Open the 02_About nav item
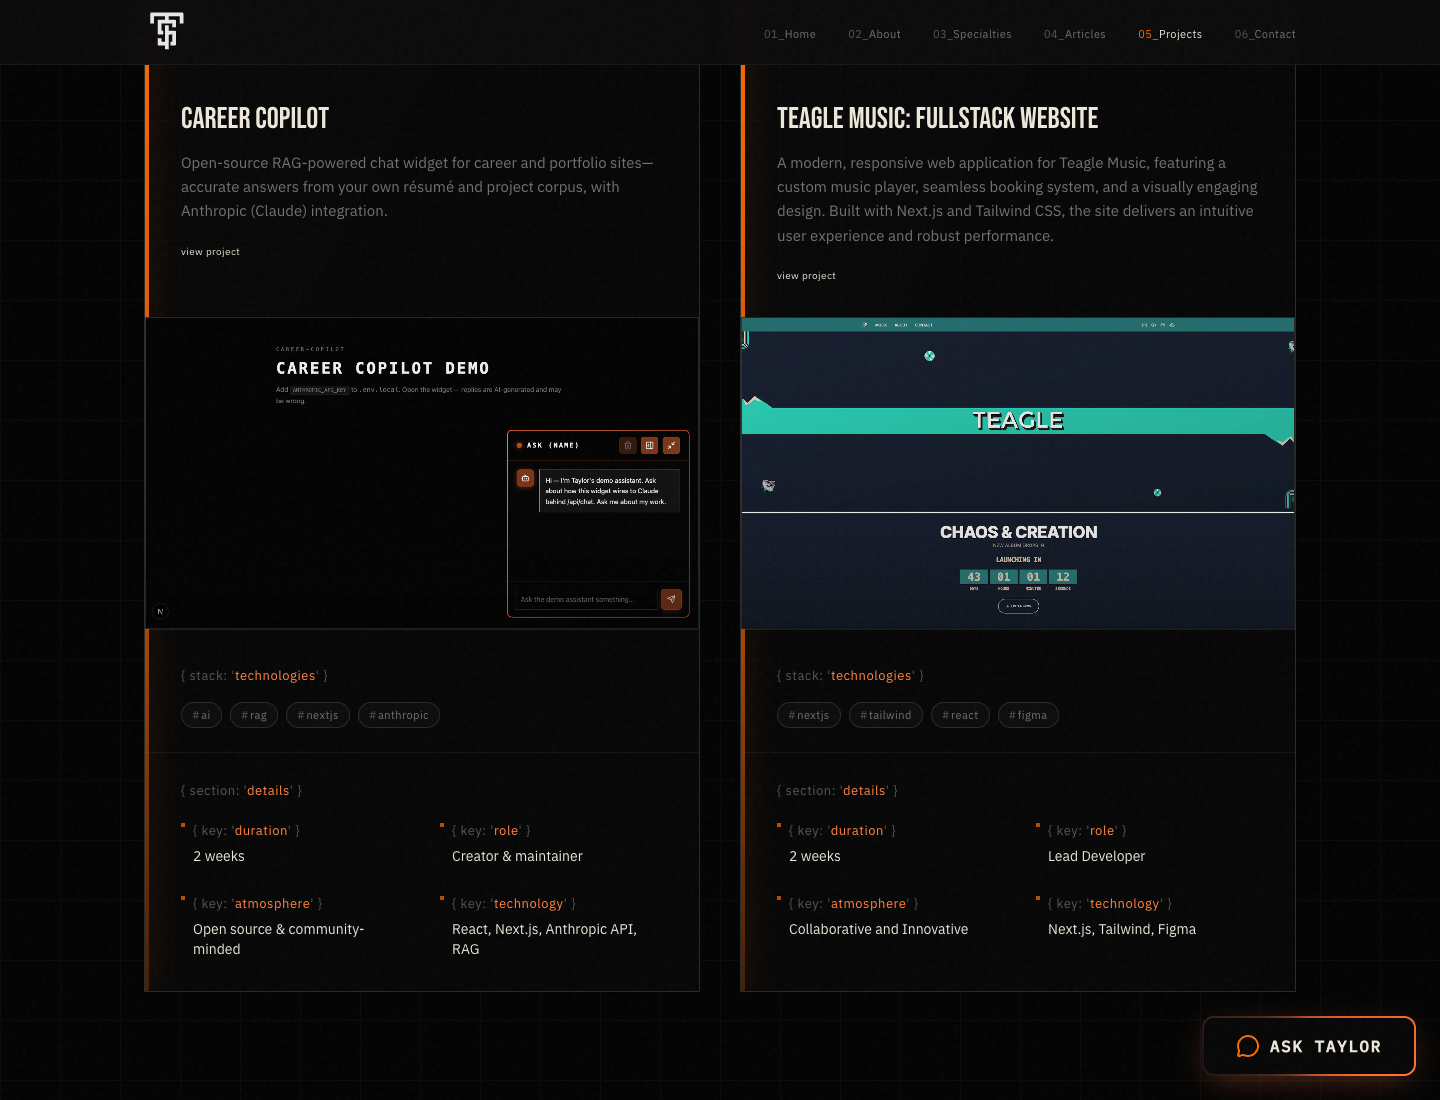This screenshot has width=1440, height=1100. (x=874, y=34)
